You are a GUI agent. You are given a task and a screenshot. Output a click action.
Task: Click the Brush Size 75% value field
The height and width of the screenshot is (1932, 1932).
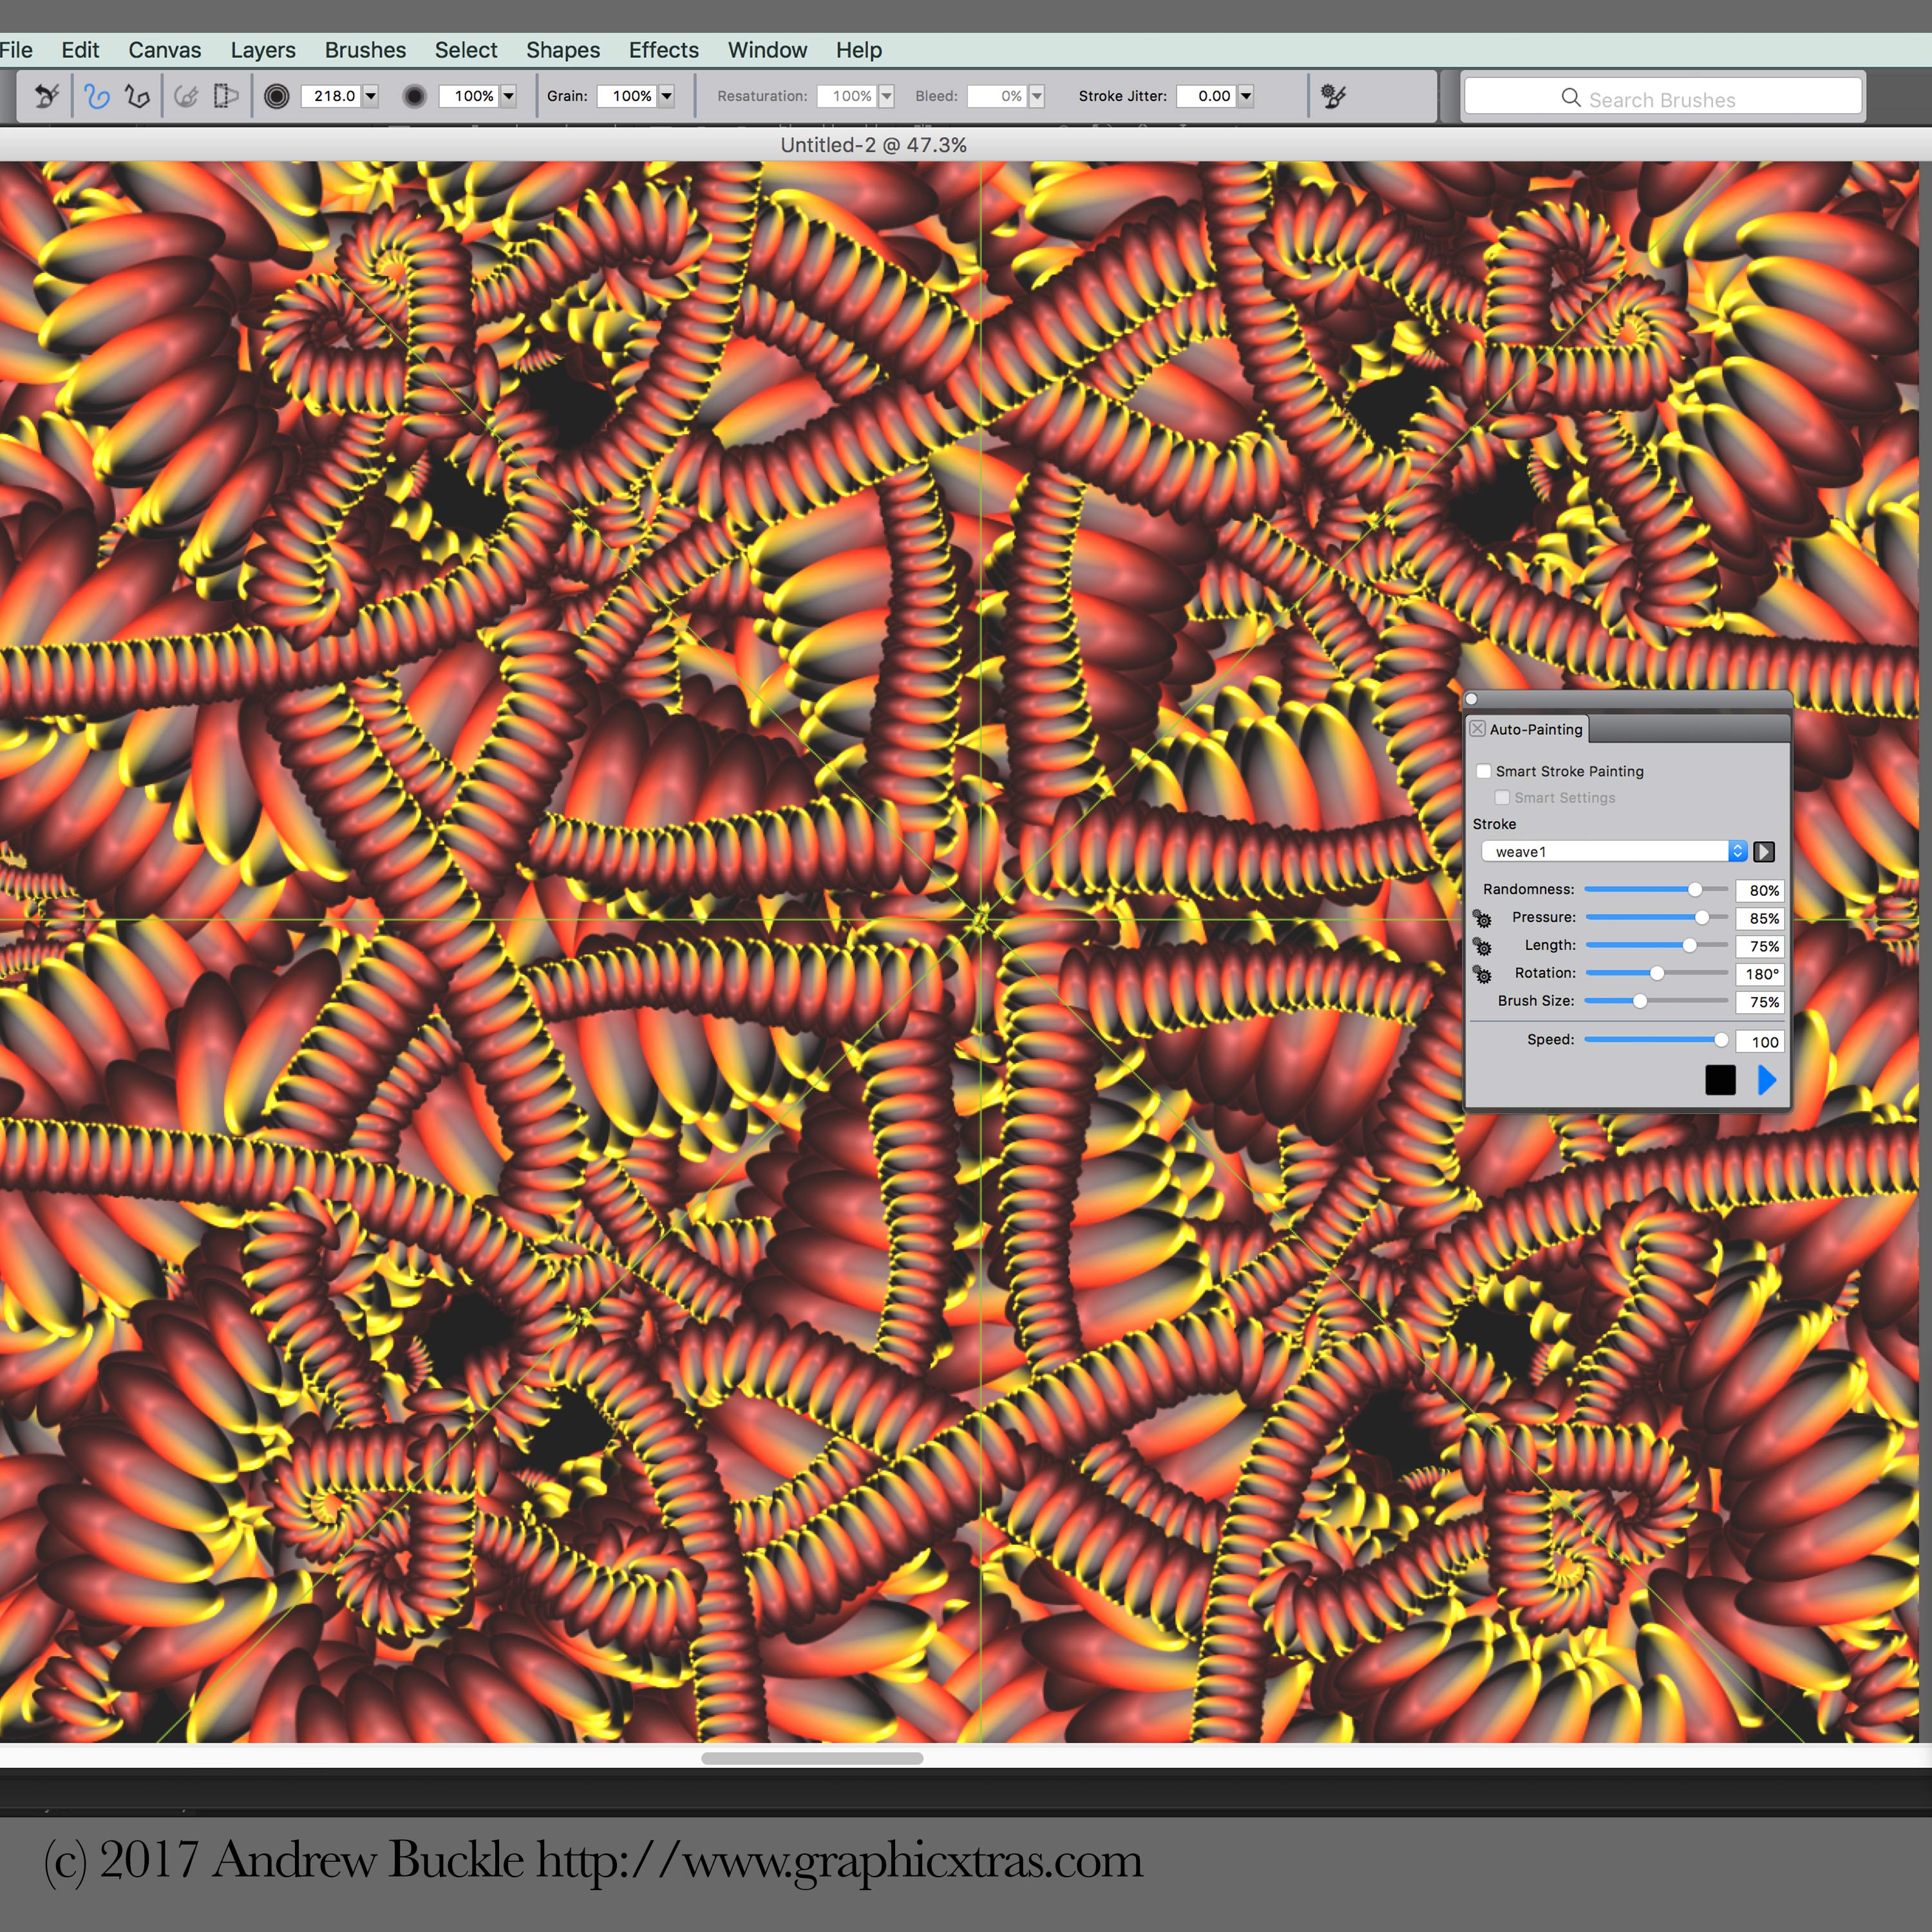coord(1760,1002)
